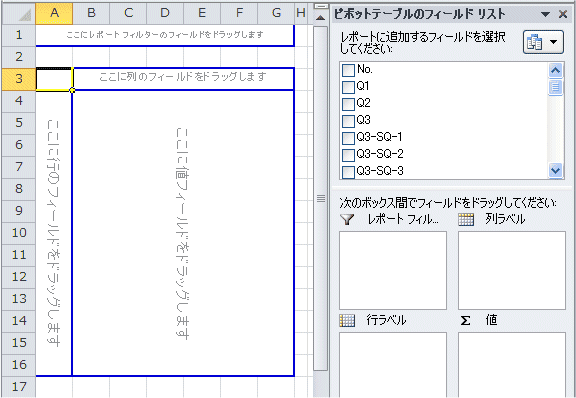
Task: Click the Q3-SQ-1 field label
Action: coord(379,137)
